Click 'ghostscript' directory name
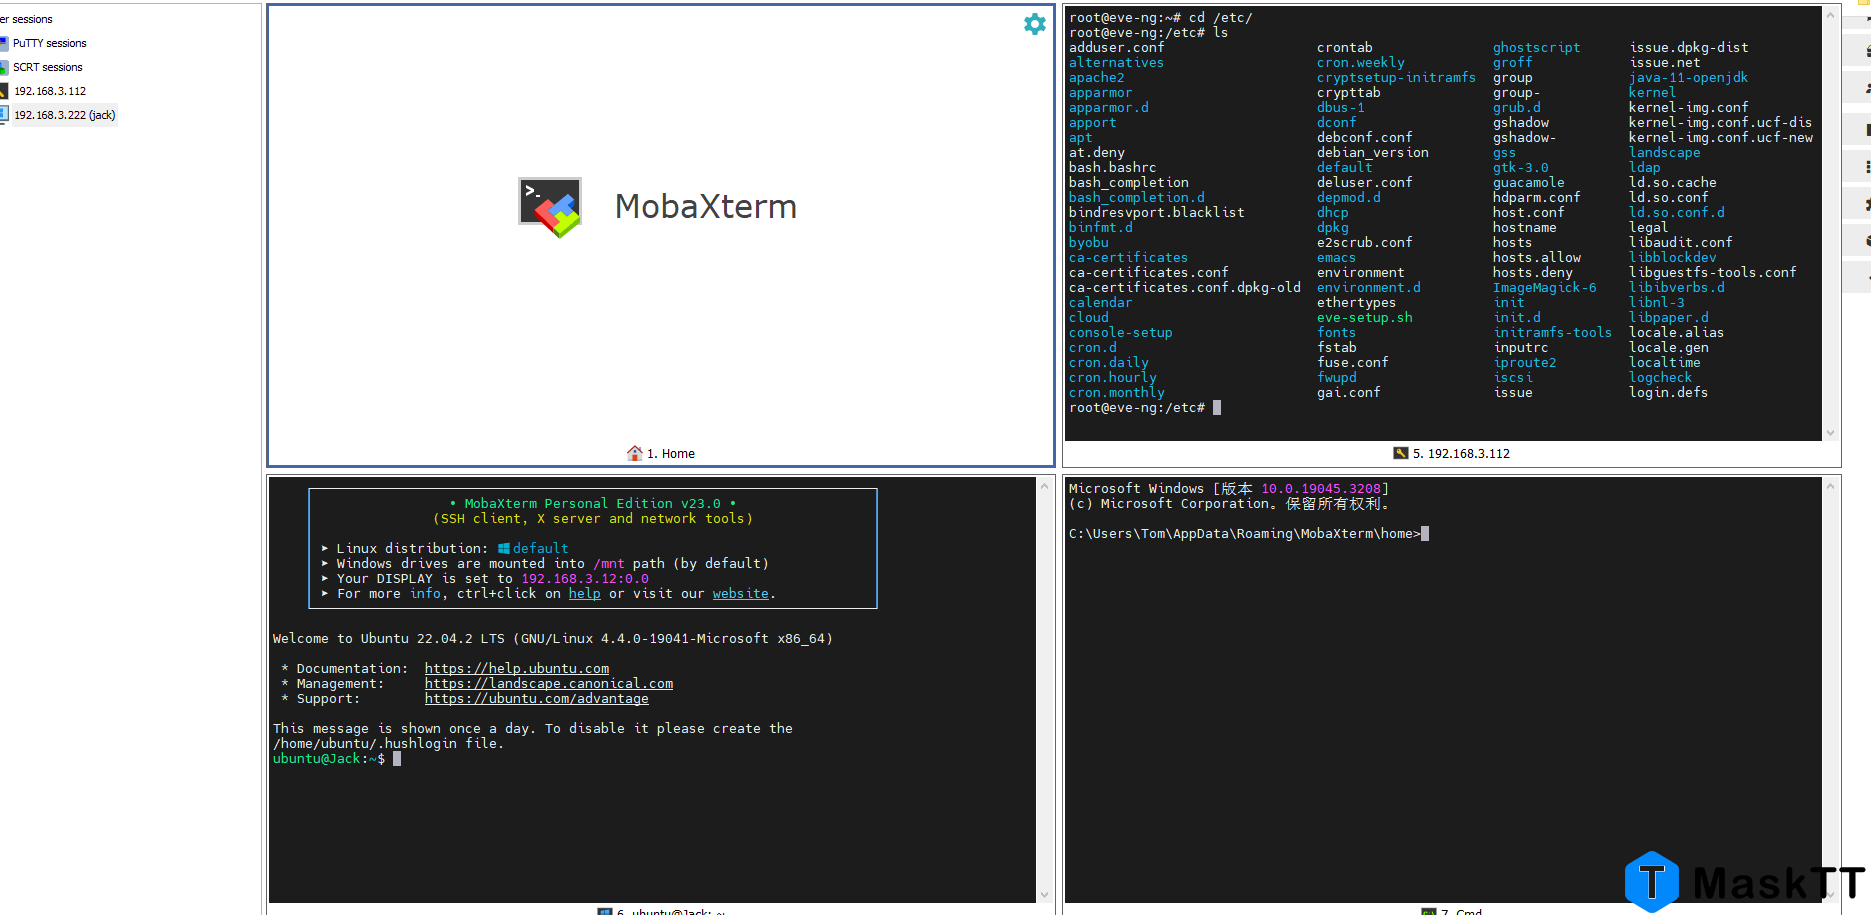The image size is (1871, 915). (x=1537, y=47)
